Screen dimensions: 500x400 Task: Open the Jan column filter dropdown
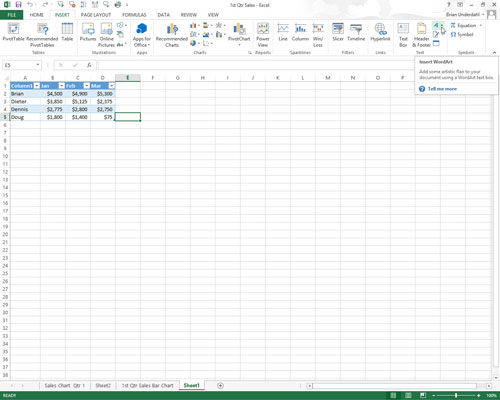click(62, 86)
